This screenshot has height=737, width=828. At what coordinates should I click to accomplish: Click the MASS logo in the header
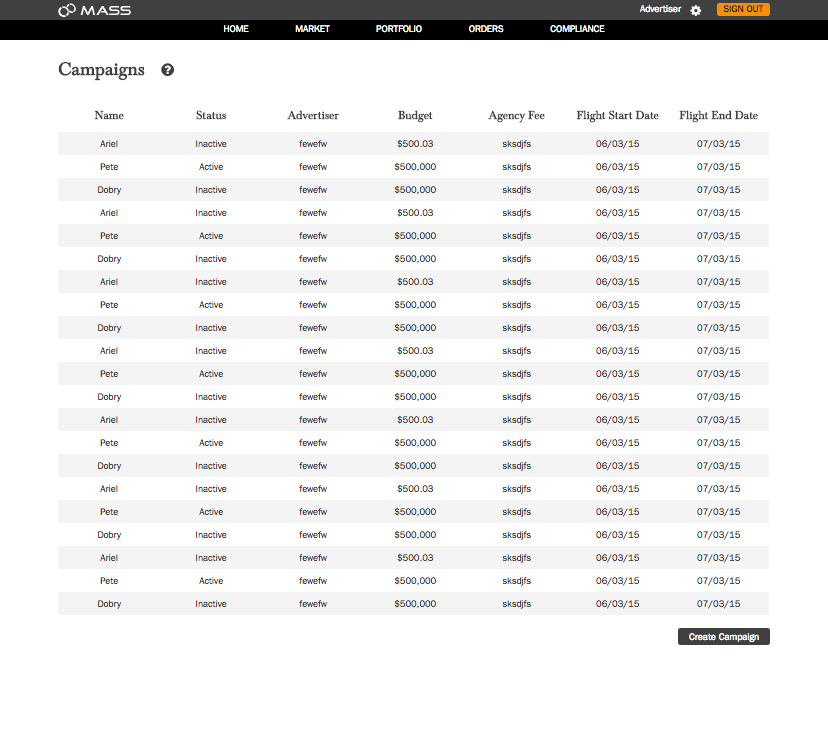point(94,10)
